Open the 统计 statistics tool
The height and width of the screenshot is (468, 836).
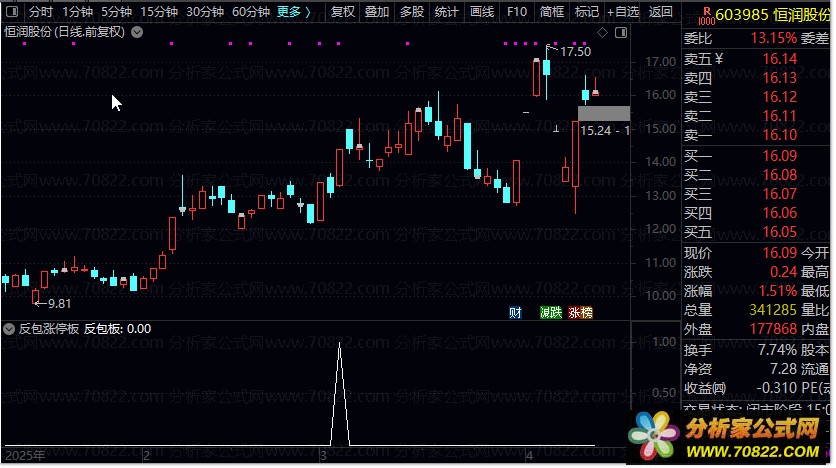pyautogui.click(x=446, y=11)
